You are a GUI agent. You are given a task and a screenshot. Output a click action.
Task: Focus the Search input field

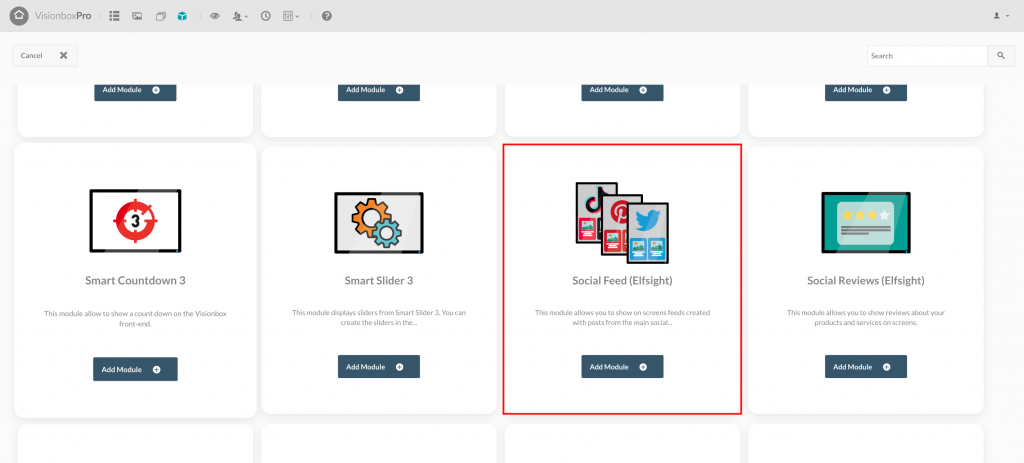tap(927, 56)
